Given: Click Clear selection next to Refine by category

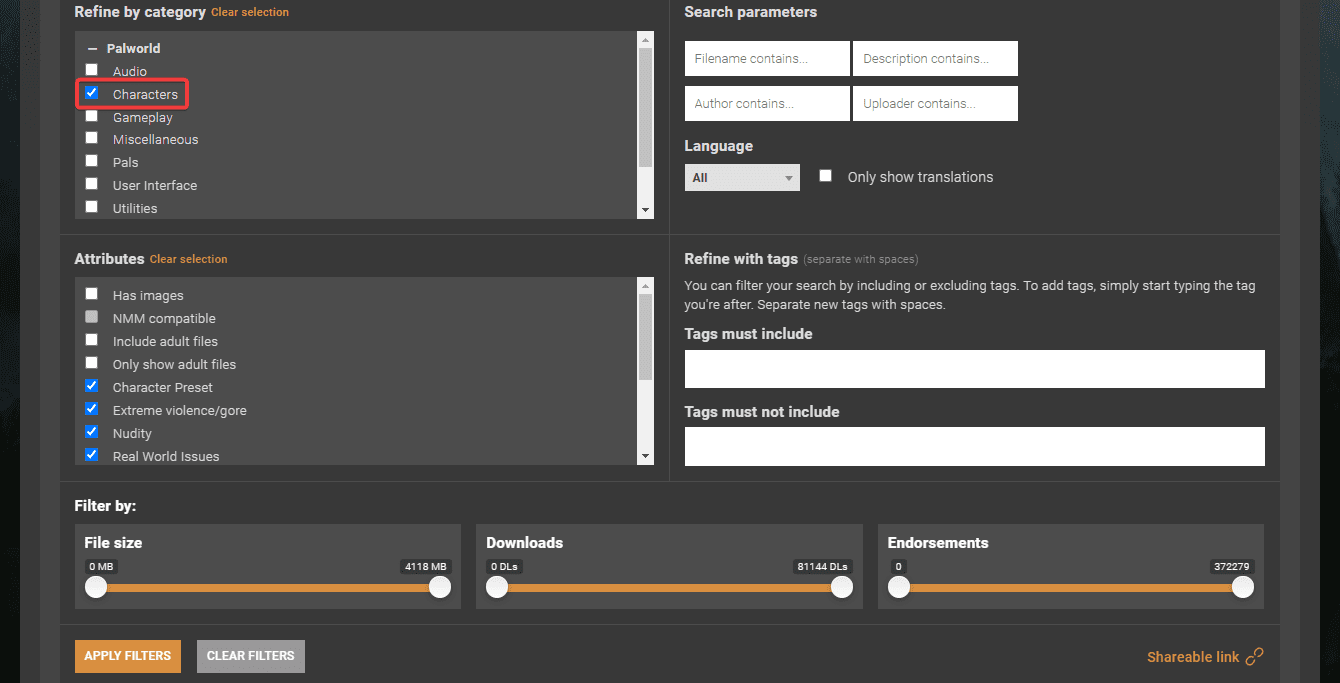Looking at the screenshot, I should tap(250, 12).
